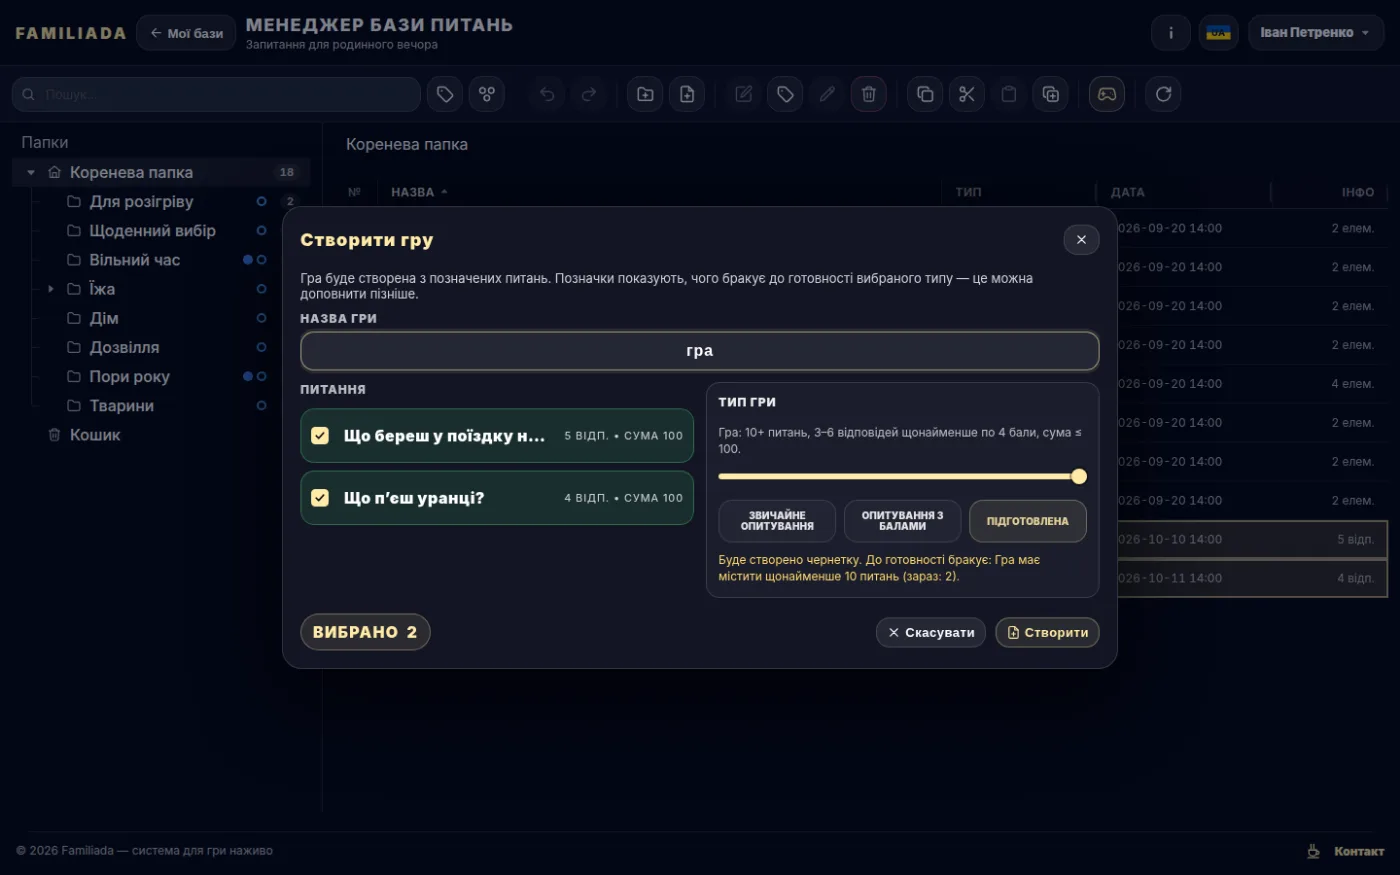The image size is (1400, 875).
Task: Click the copy icon in the toolbar
Action: 925,94
